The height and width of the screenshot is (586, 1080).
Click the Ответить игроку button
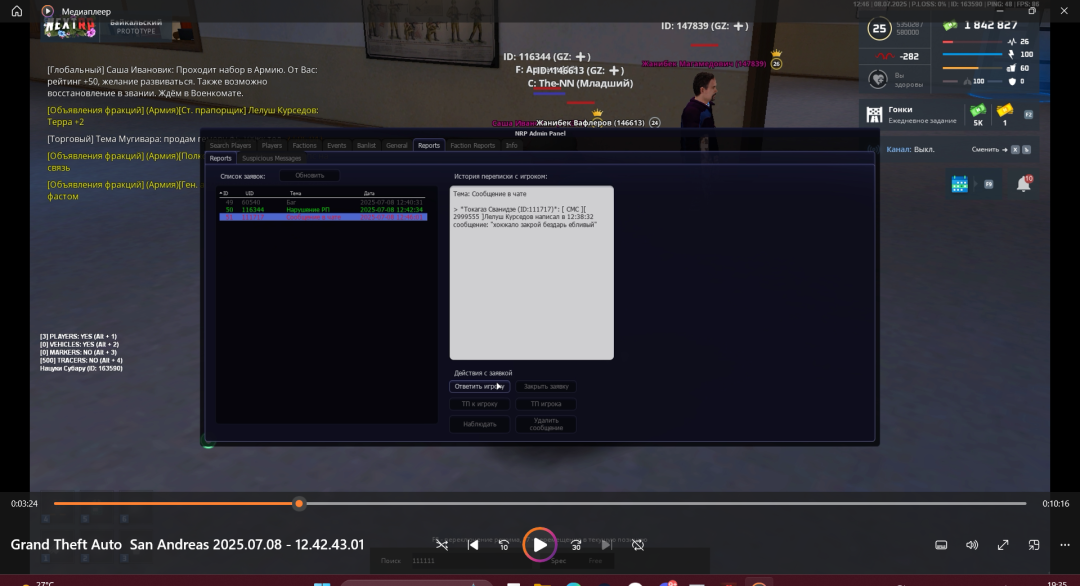pos(479,386)
